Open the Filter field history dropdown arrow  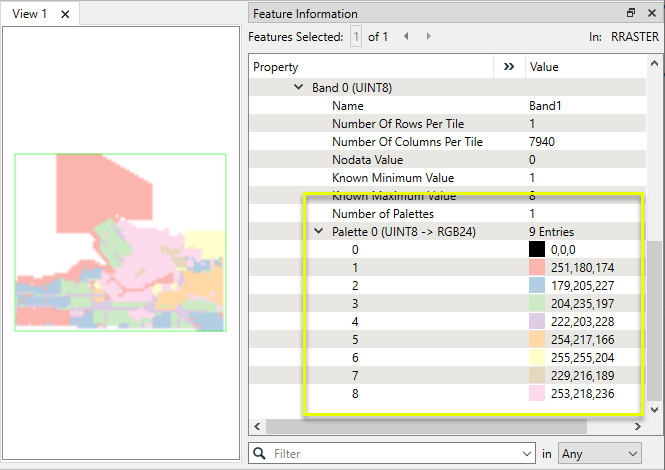click(526, 454)
